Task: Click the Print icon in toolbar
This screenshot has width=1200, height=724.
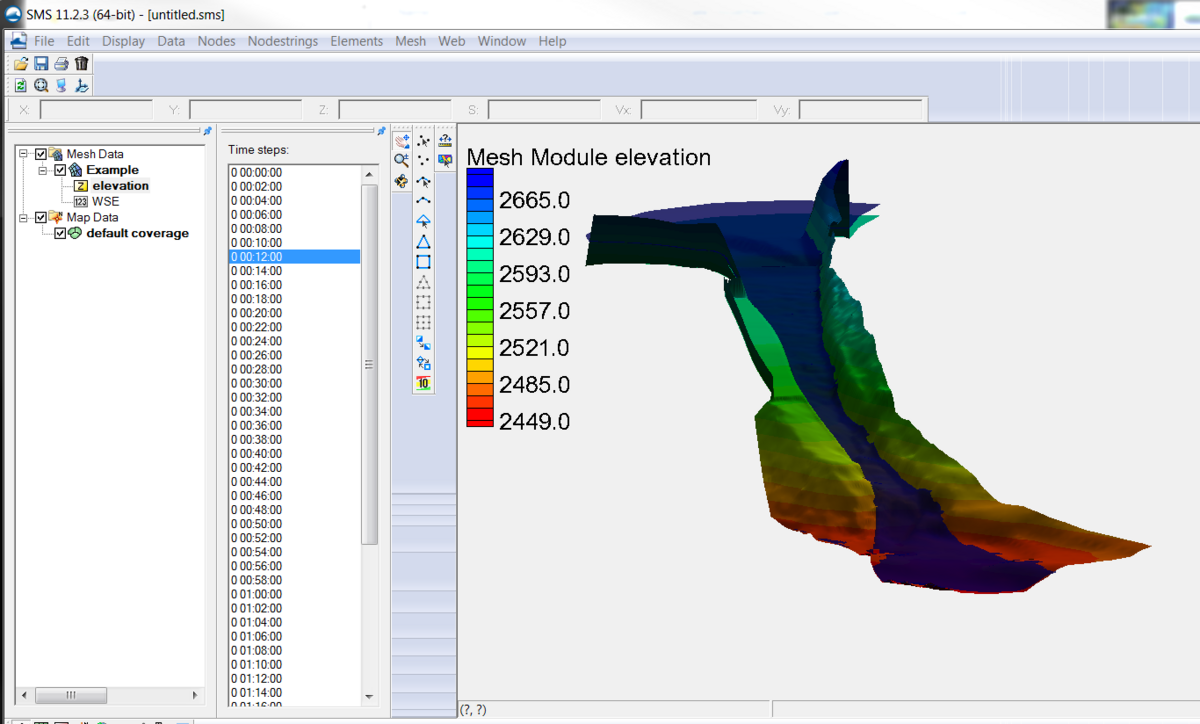Action: 61,63
